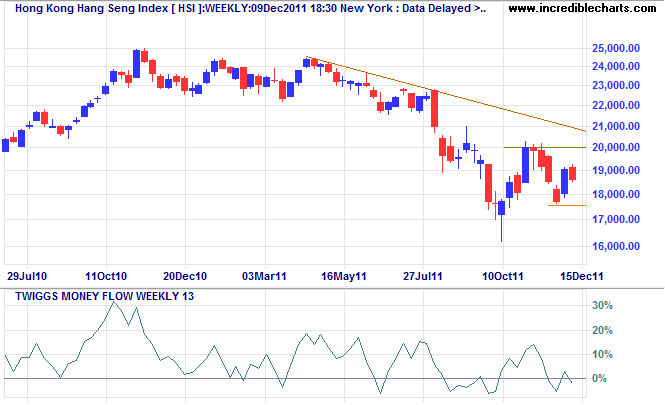The image size is (665, 405).
Task: Click the 16,000.00 price axis label
Action: [x=616, y=246]
